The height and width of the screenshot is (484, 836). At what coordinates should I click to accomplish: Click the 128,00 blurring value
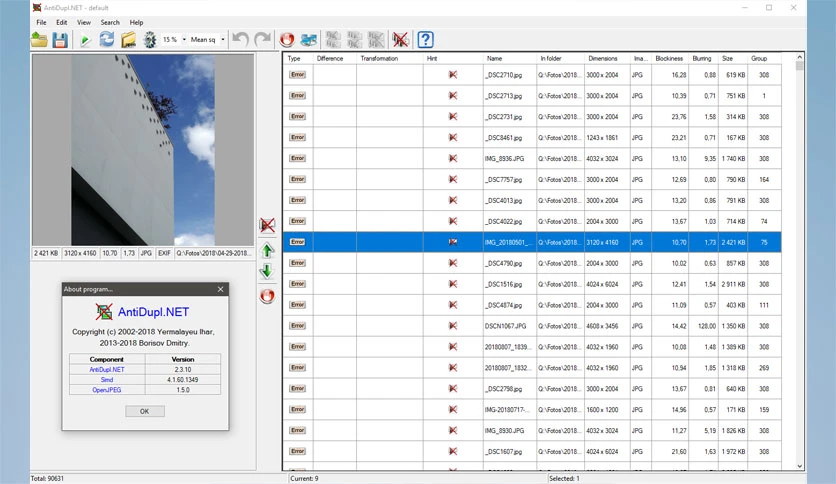coord(707,326)
